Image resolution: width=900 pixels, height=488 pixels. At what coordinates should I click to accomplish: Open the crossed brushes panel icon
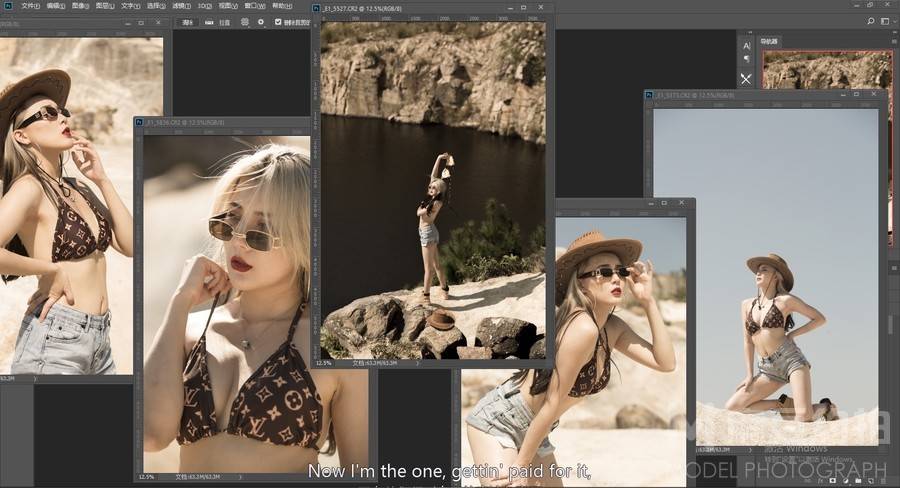pyautogui.click(x=746, y=79)
